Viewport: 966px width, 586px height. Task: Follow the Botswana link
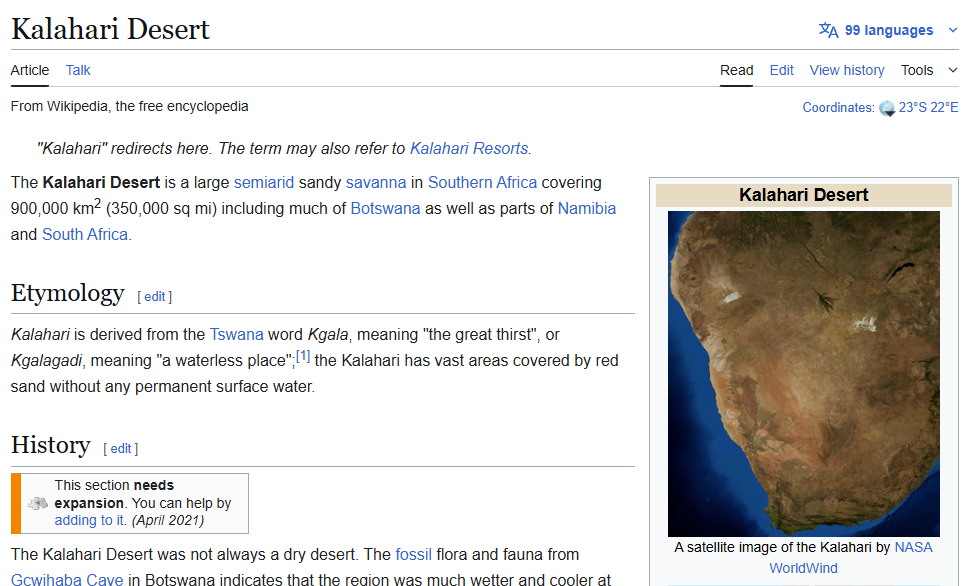(385, 208)
